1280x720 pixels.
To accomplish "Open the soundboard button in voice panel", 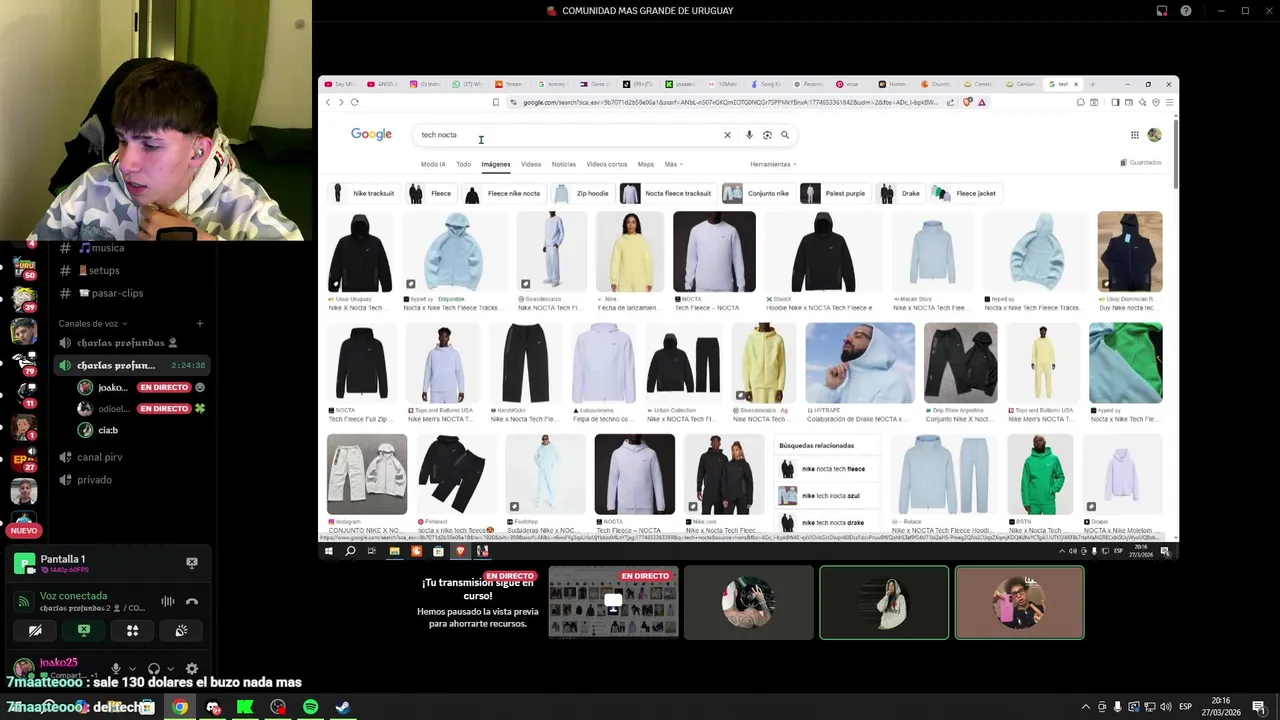I will [181, 631].
